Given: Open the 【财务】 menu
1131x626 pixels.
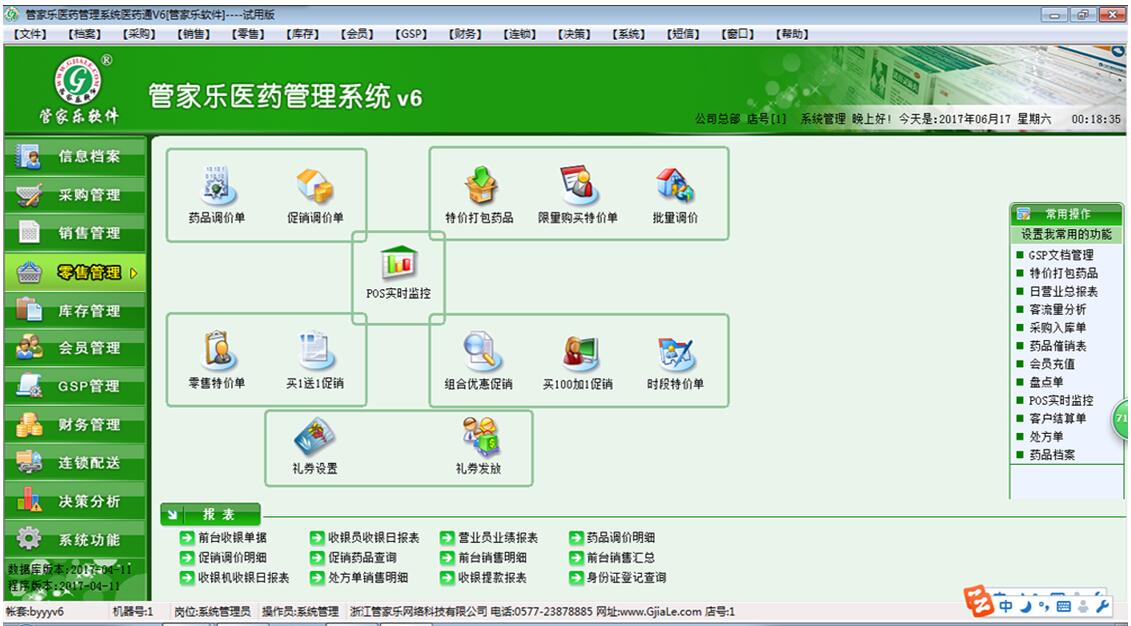Looking at the screenshot, I should (x=465, y=34).
